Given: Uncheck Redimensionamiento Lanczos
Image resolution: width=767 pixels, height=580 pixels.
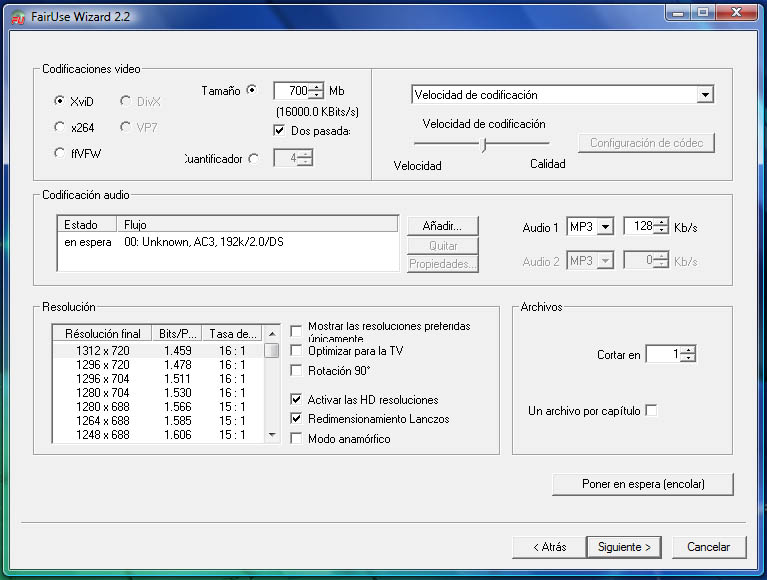Looking at the screenshot, I should (x=296, y=419).
